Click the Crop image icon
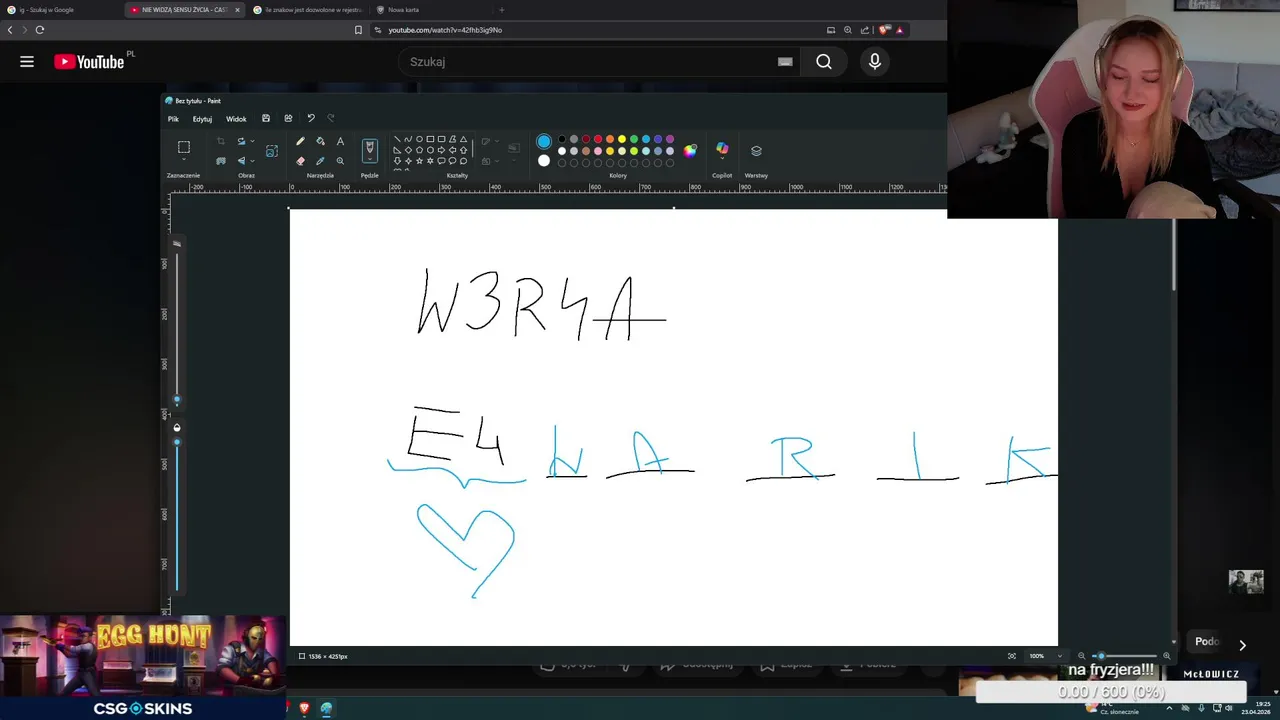The image size is (1280, 720). click(221, 141)
